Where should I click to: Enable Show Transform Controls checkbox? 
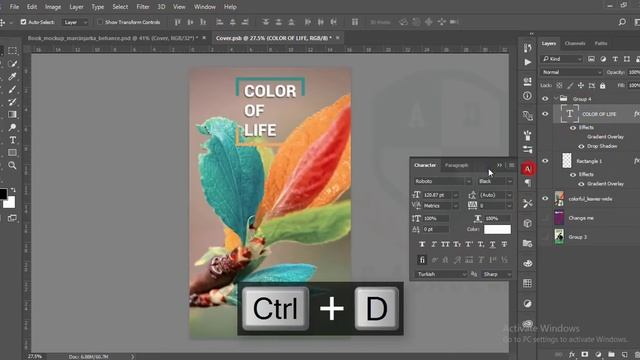pos(100,22)
